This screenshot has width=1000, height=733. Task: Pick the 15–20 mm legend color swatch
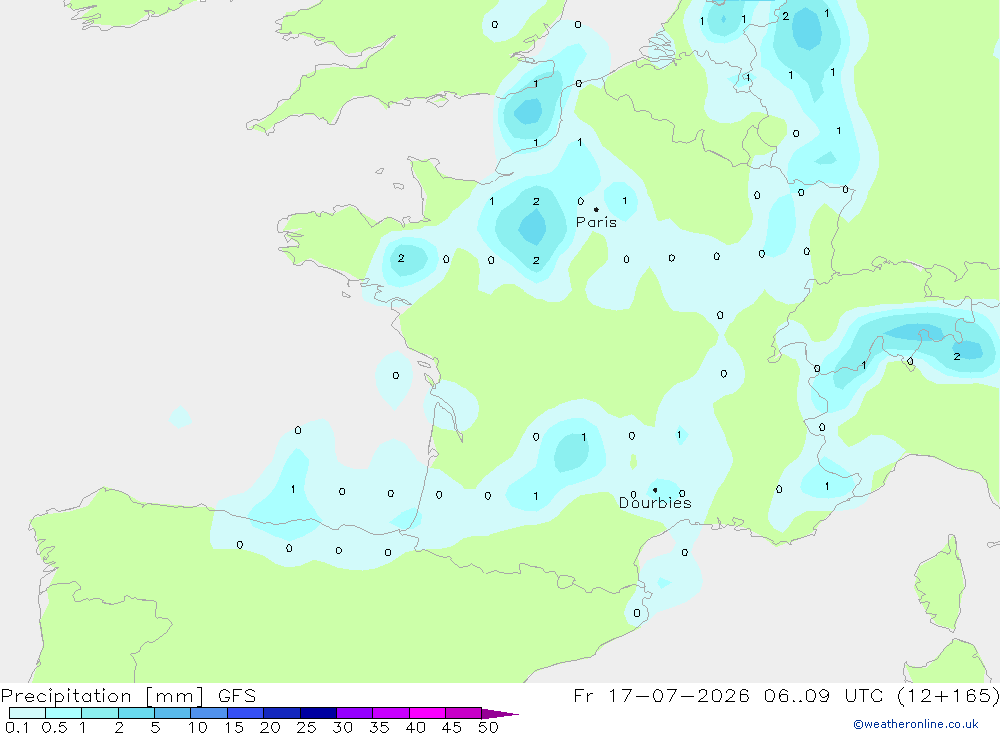(x=246, y=713)
